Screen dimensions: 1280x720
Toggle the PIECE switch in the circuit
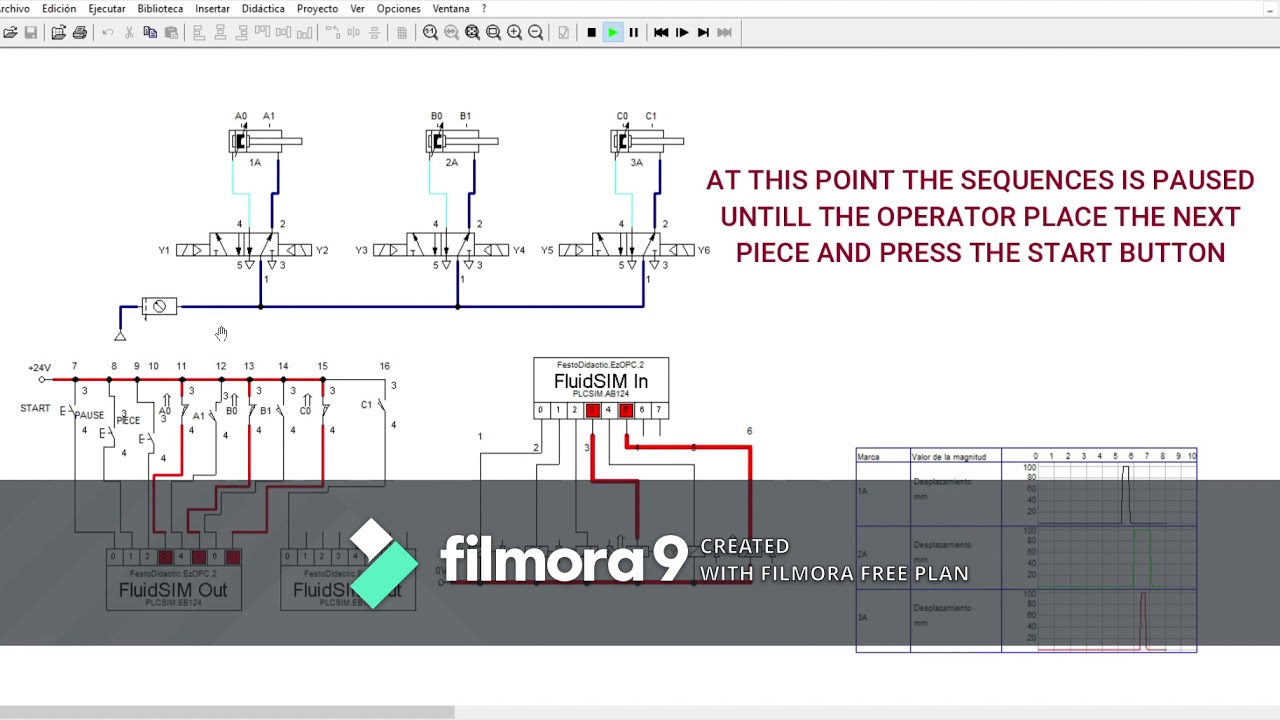pos(148,438)
